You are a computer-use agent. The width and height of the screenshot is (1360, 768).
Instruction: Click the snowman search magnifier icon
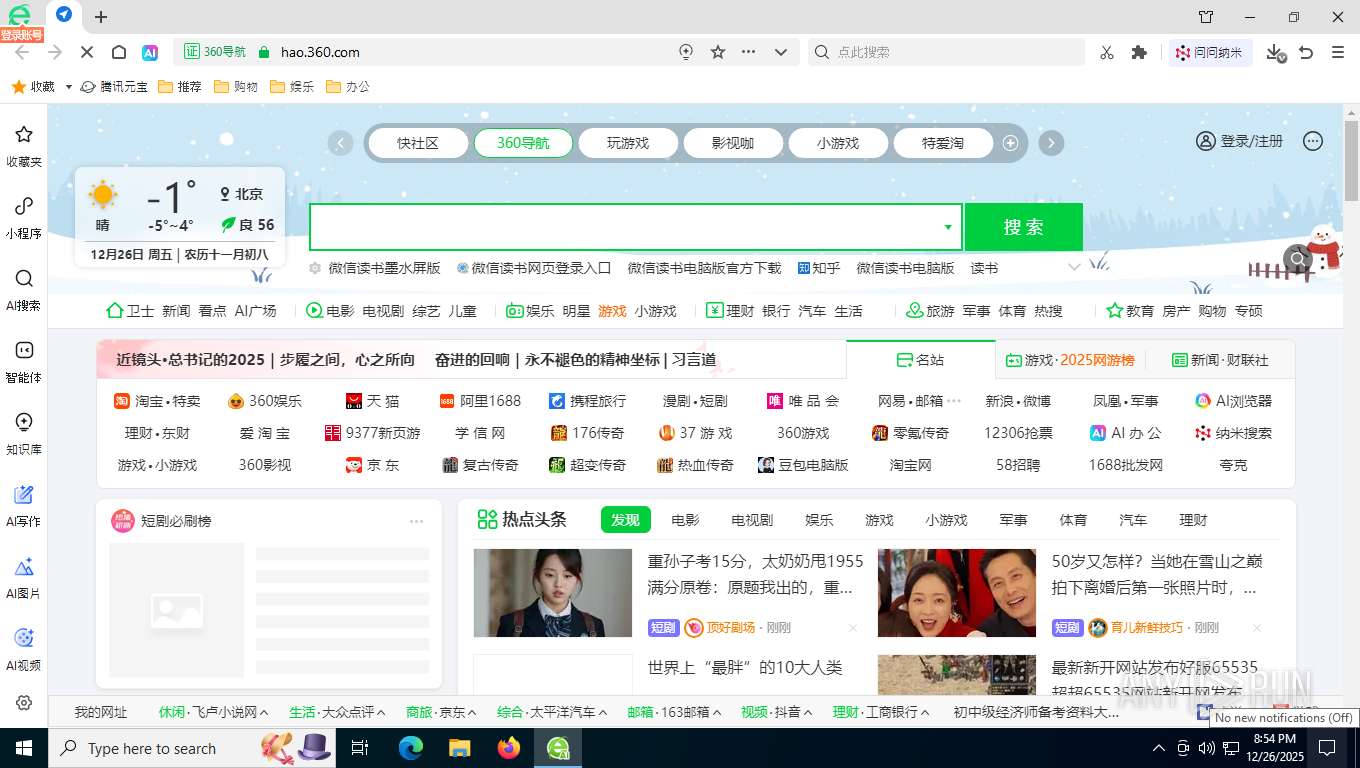tap(1298, 259)
